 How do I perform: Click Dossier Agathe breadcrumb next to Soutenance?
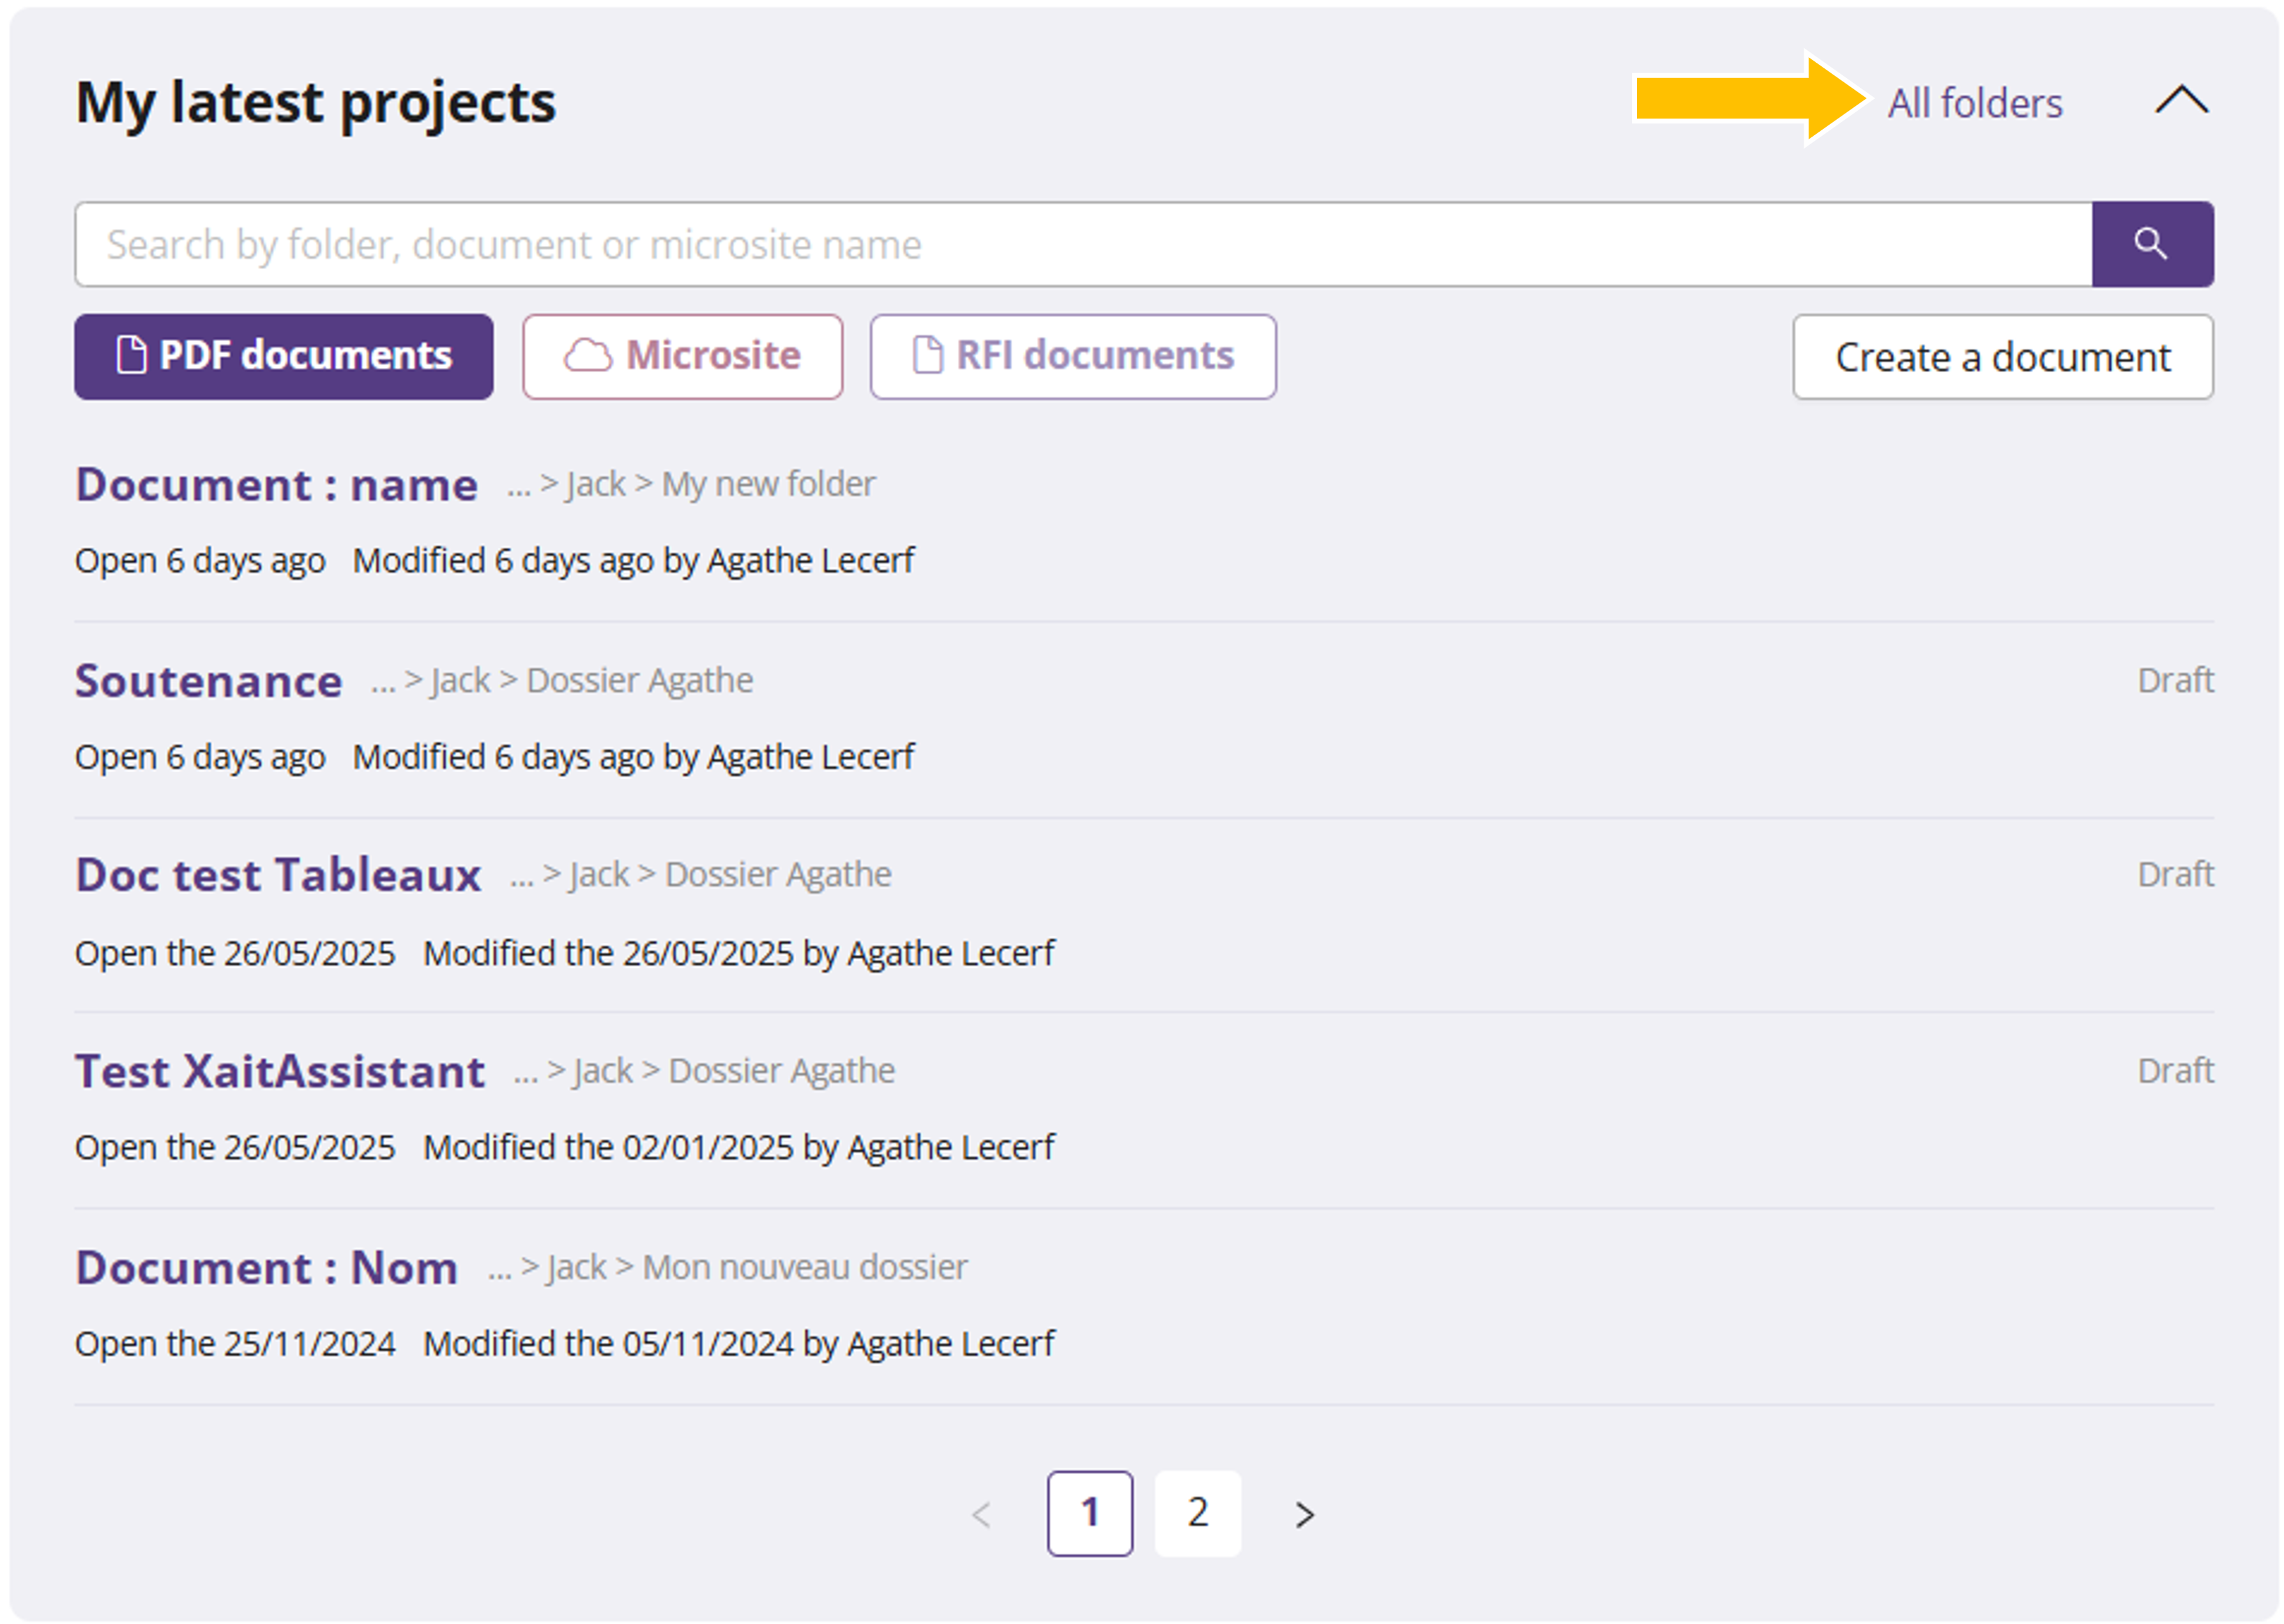pyautogui.click(x=639, y=680)
